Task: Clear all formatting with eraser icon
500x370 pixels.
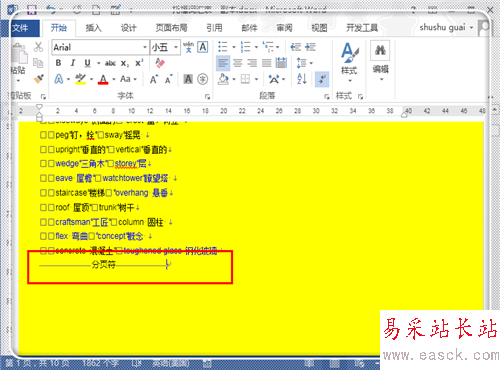Action: (160, 63)
